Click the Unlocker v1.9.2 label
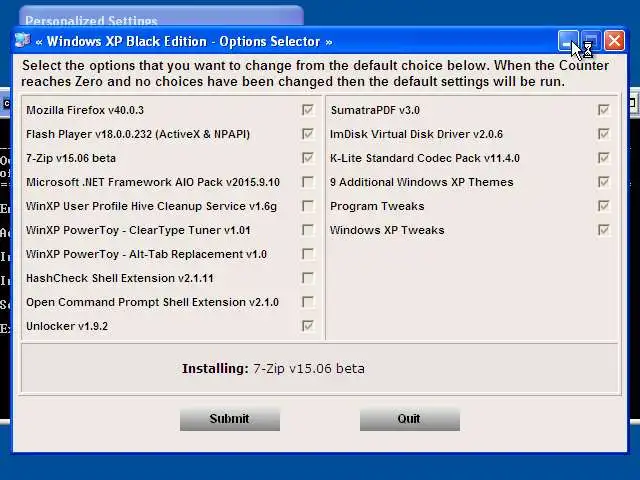640x480 pixels. pos(67,327)
